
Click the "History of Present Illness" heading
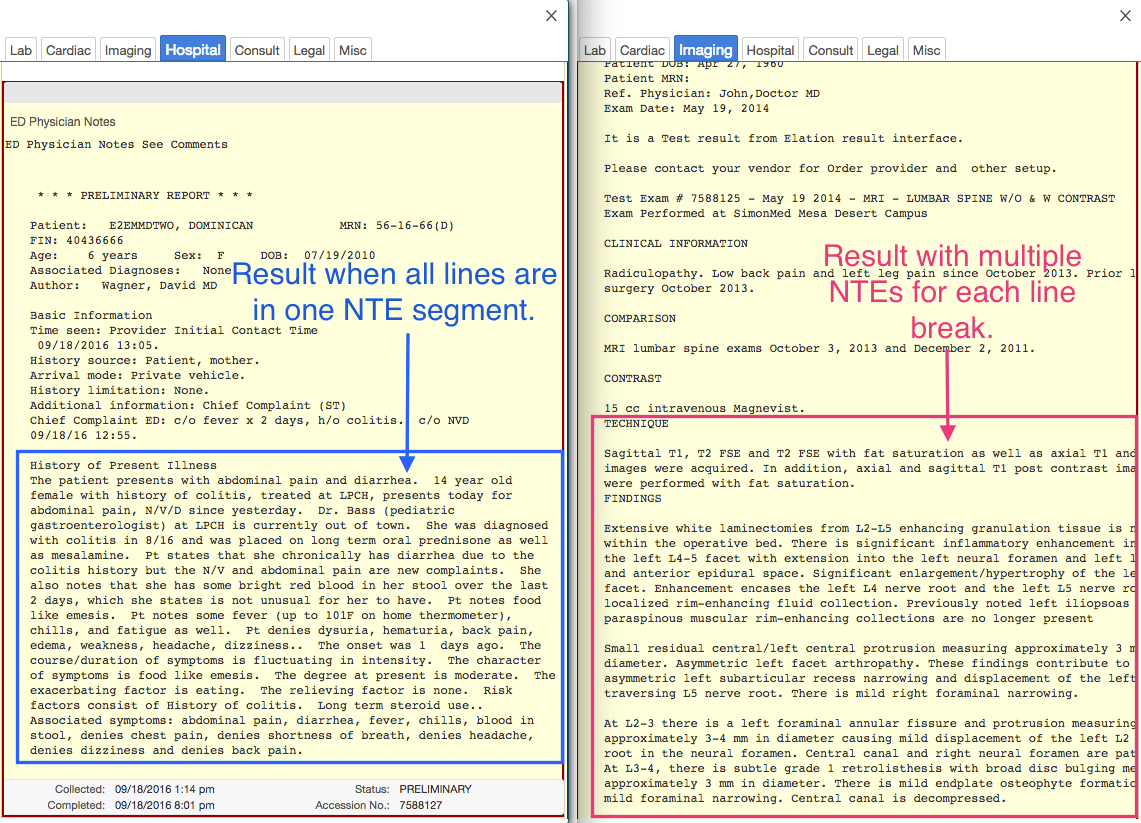[124, 466]
